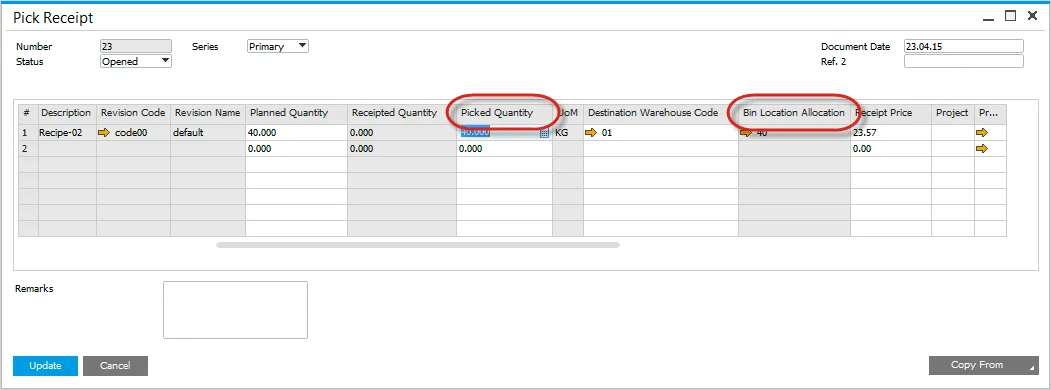Click row 2 Picked Quantity 0.000 cell
The image size is (1051, 390).
505,149
